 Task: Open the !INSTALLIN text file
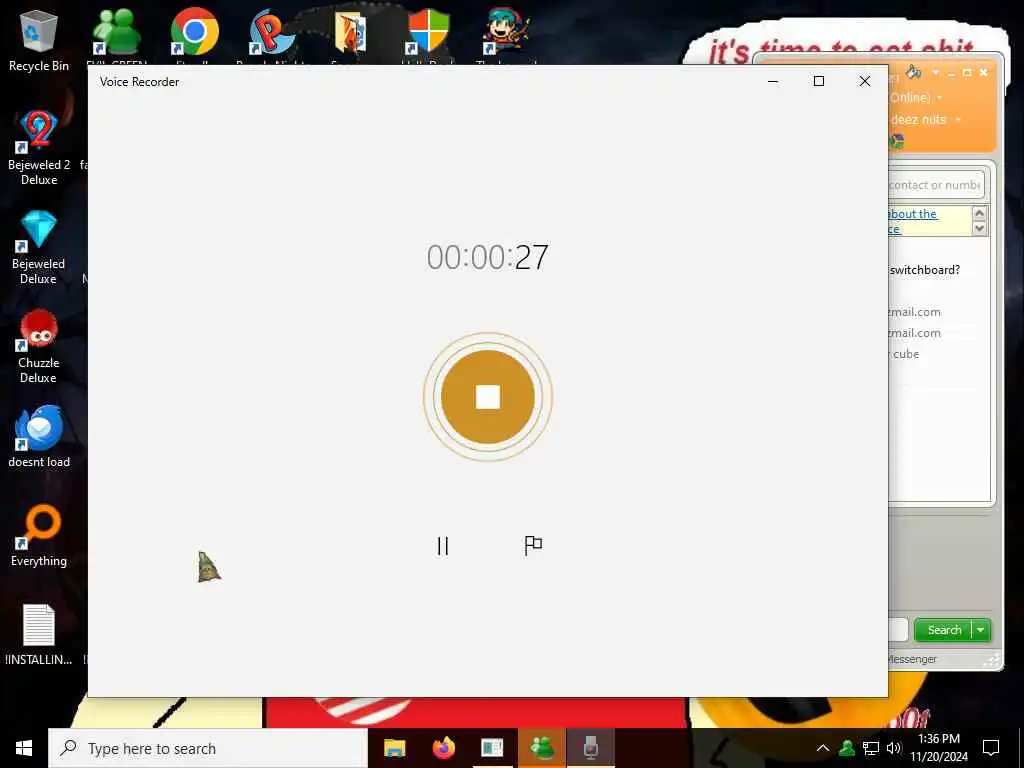39,635
